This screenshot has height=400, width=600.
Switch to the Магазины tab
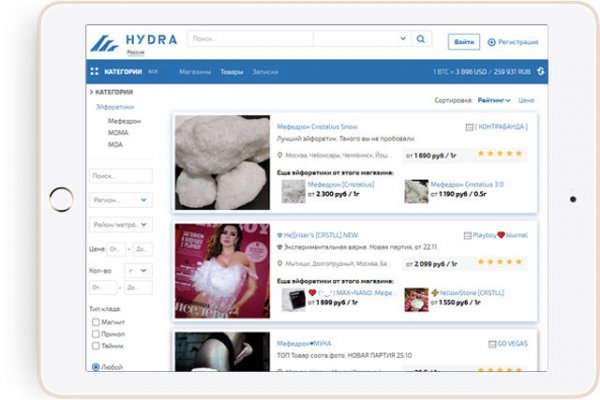pyautogui.click(x=194, y=72)
